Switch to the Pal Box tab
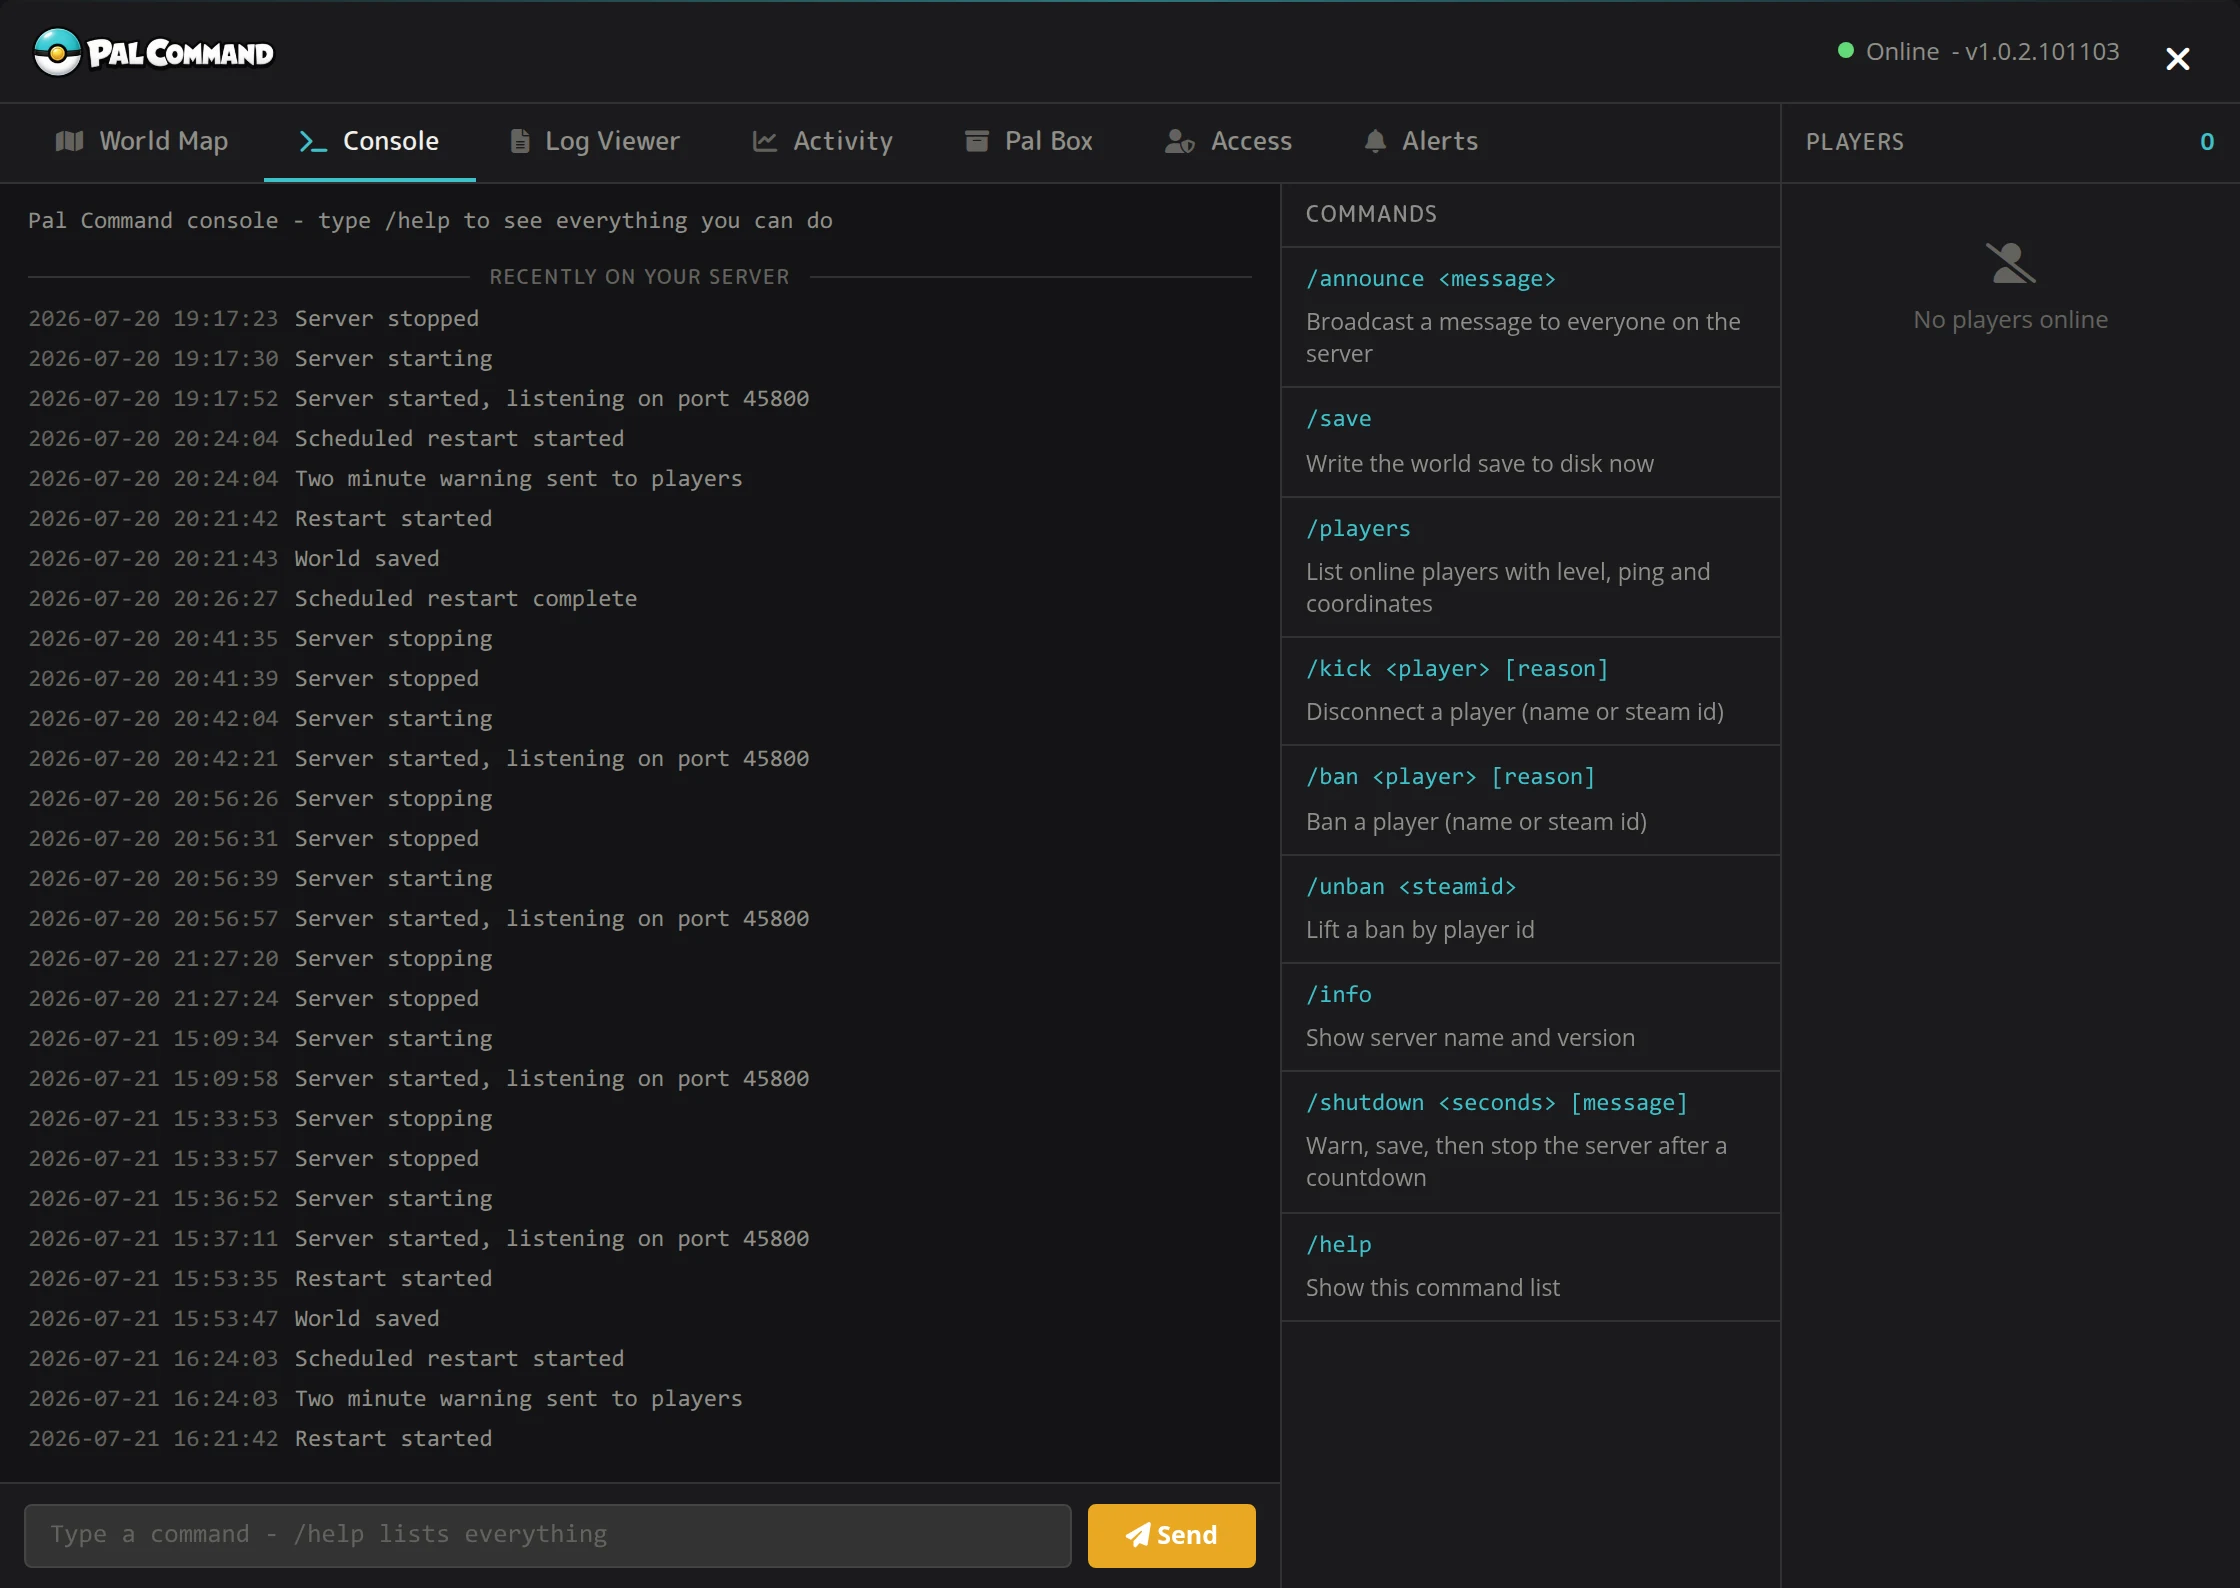Viewport: 2240px width, 1588px height. click(1028, 142)
